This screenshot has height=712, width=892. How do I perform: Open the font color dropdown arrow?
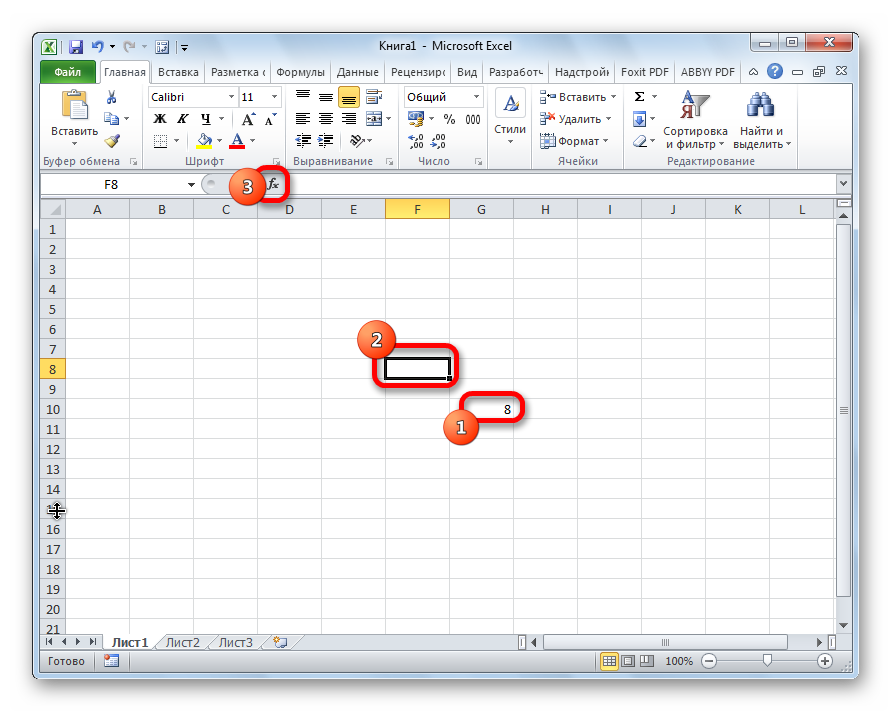click(253, 140)
